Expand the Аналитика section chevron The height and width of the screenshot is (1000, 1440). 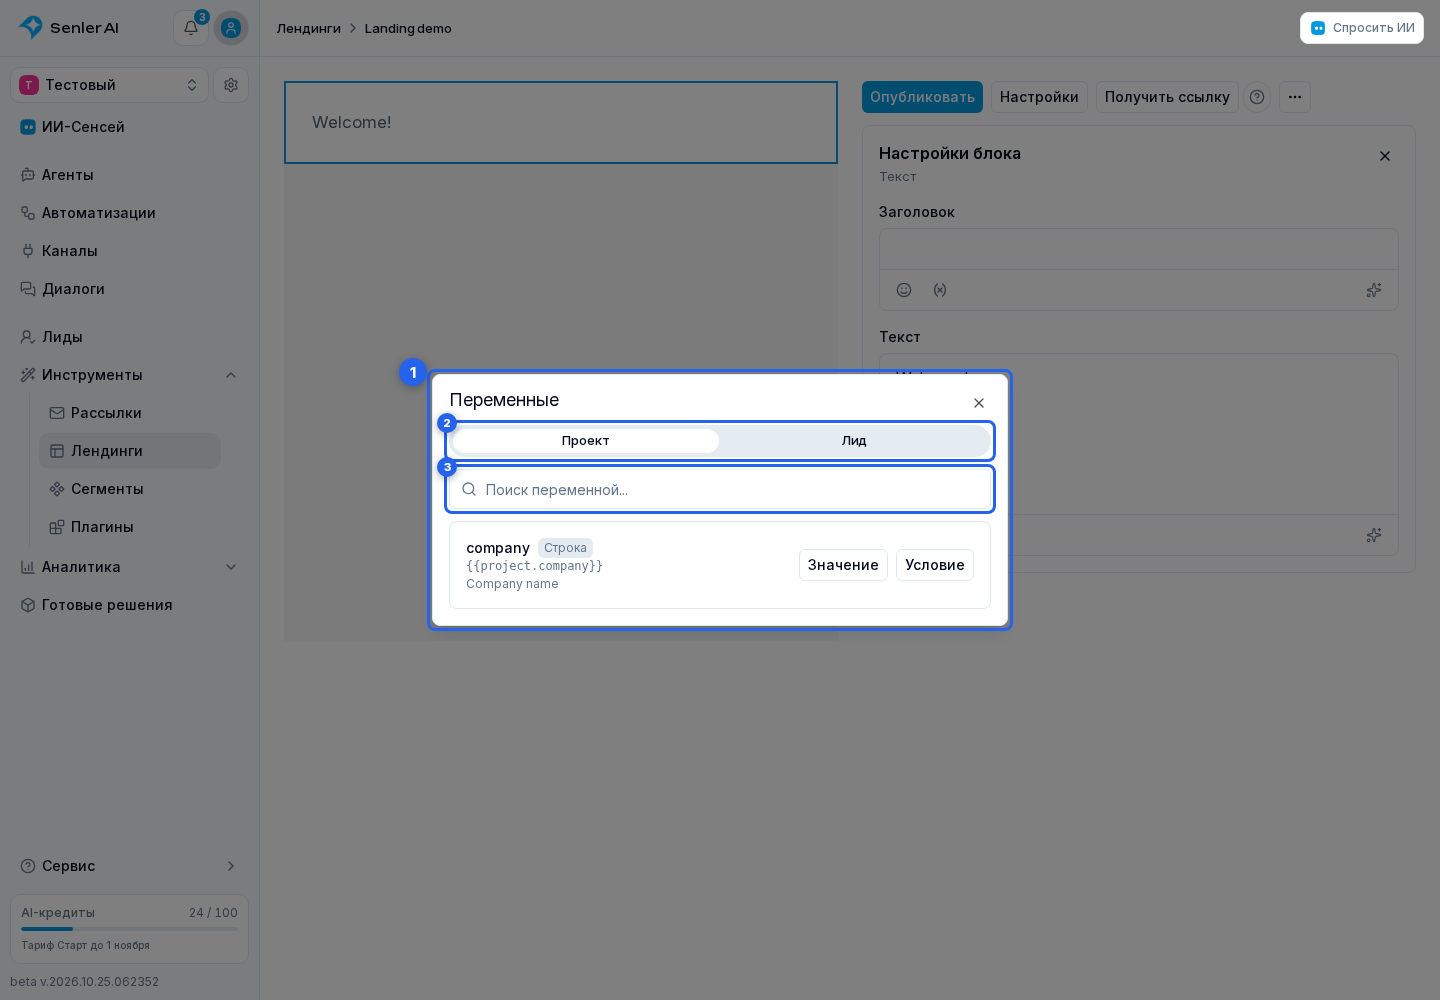click(x=231, y=567)
